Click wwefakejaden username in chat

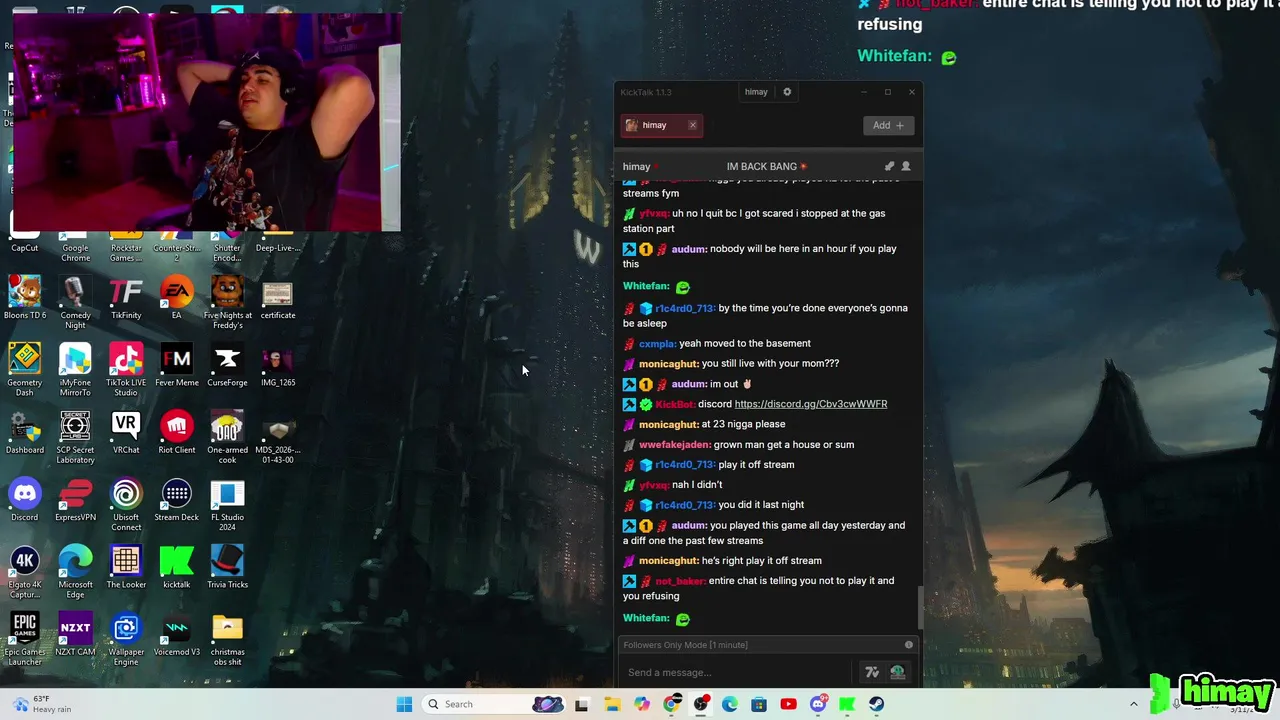(x=675, y=444)
